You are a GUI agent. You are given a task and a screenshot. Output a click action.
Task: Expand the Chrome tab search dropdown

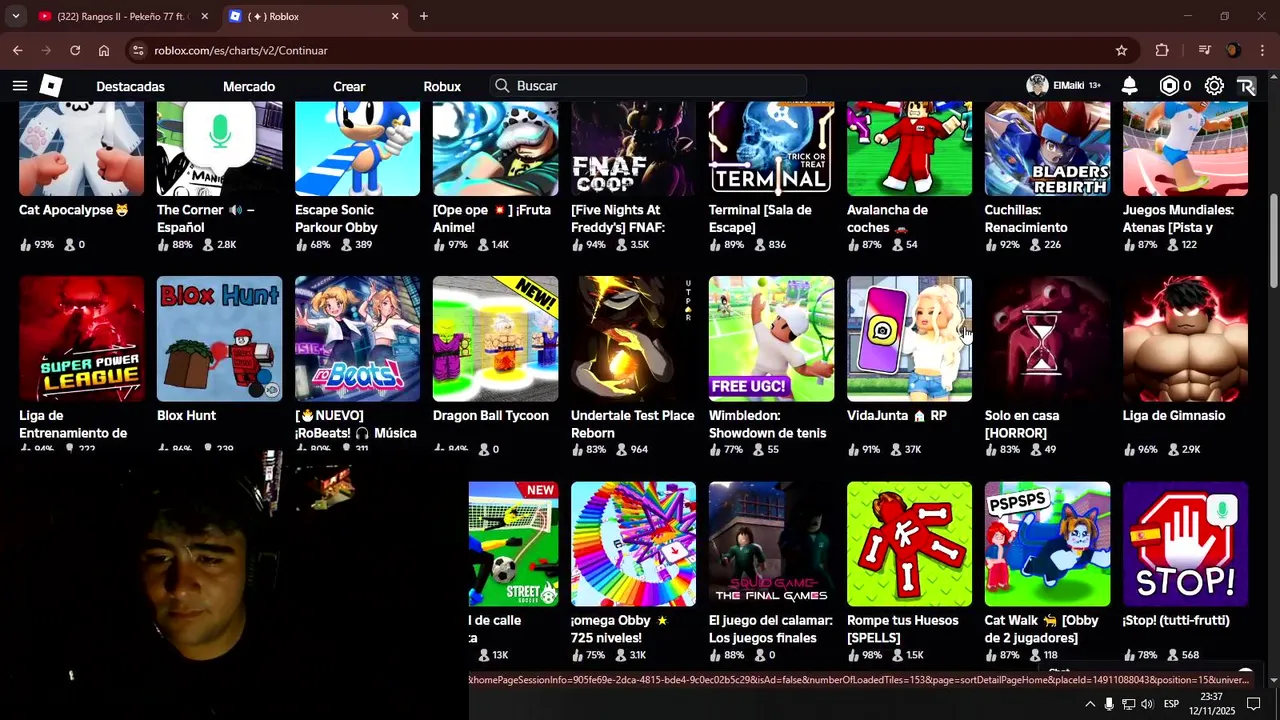pyautogui.click(x=16, y=16)
